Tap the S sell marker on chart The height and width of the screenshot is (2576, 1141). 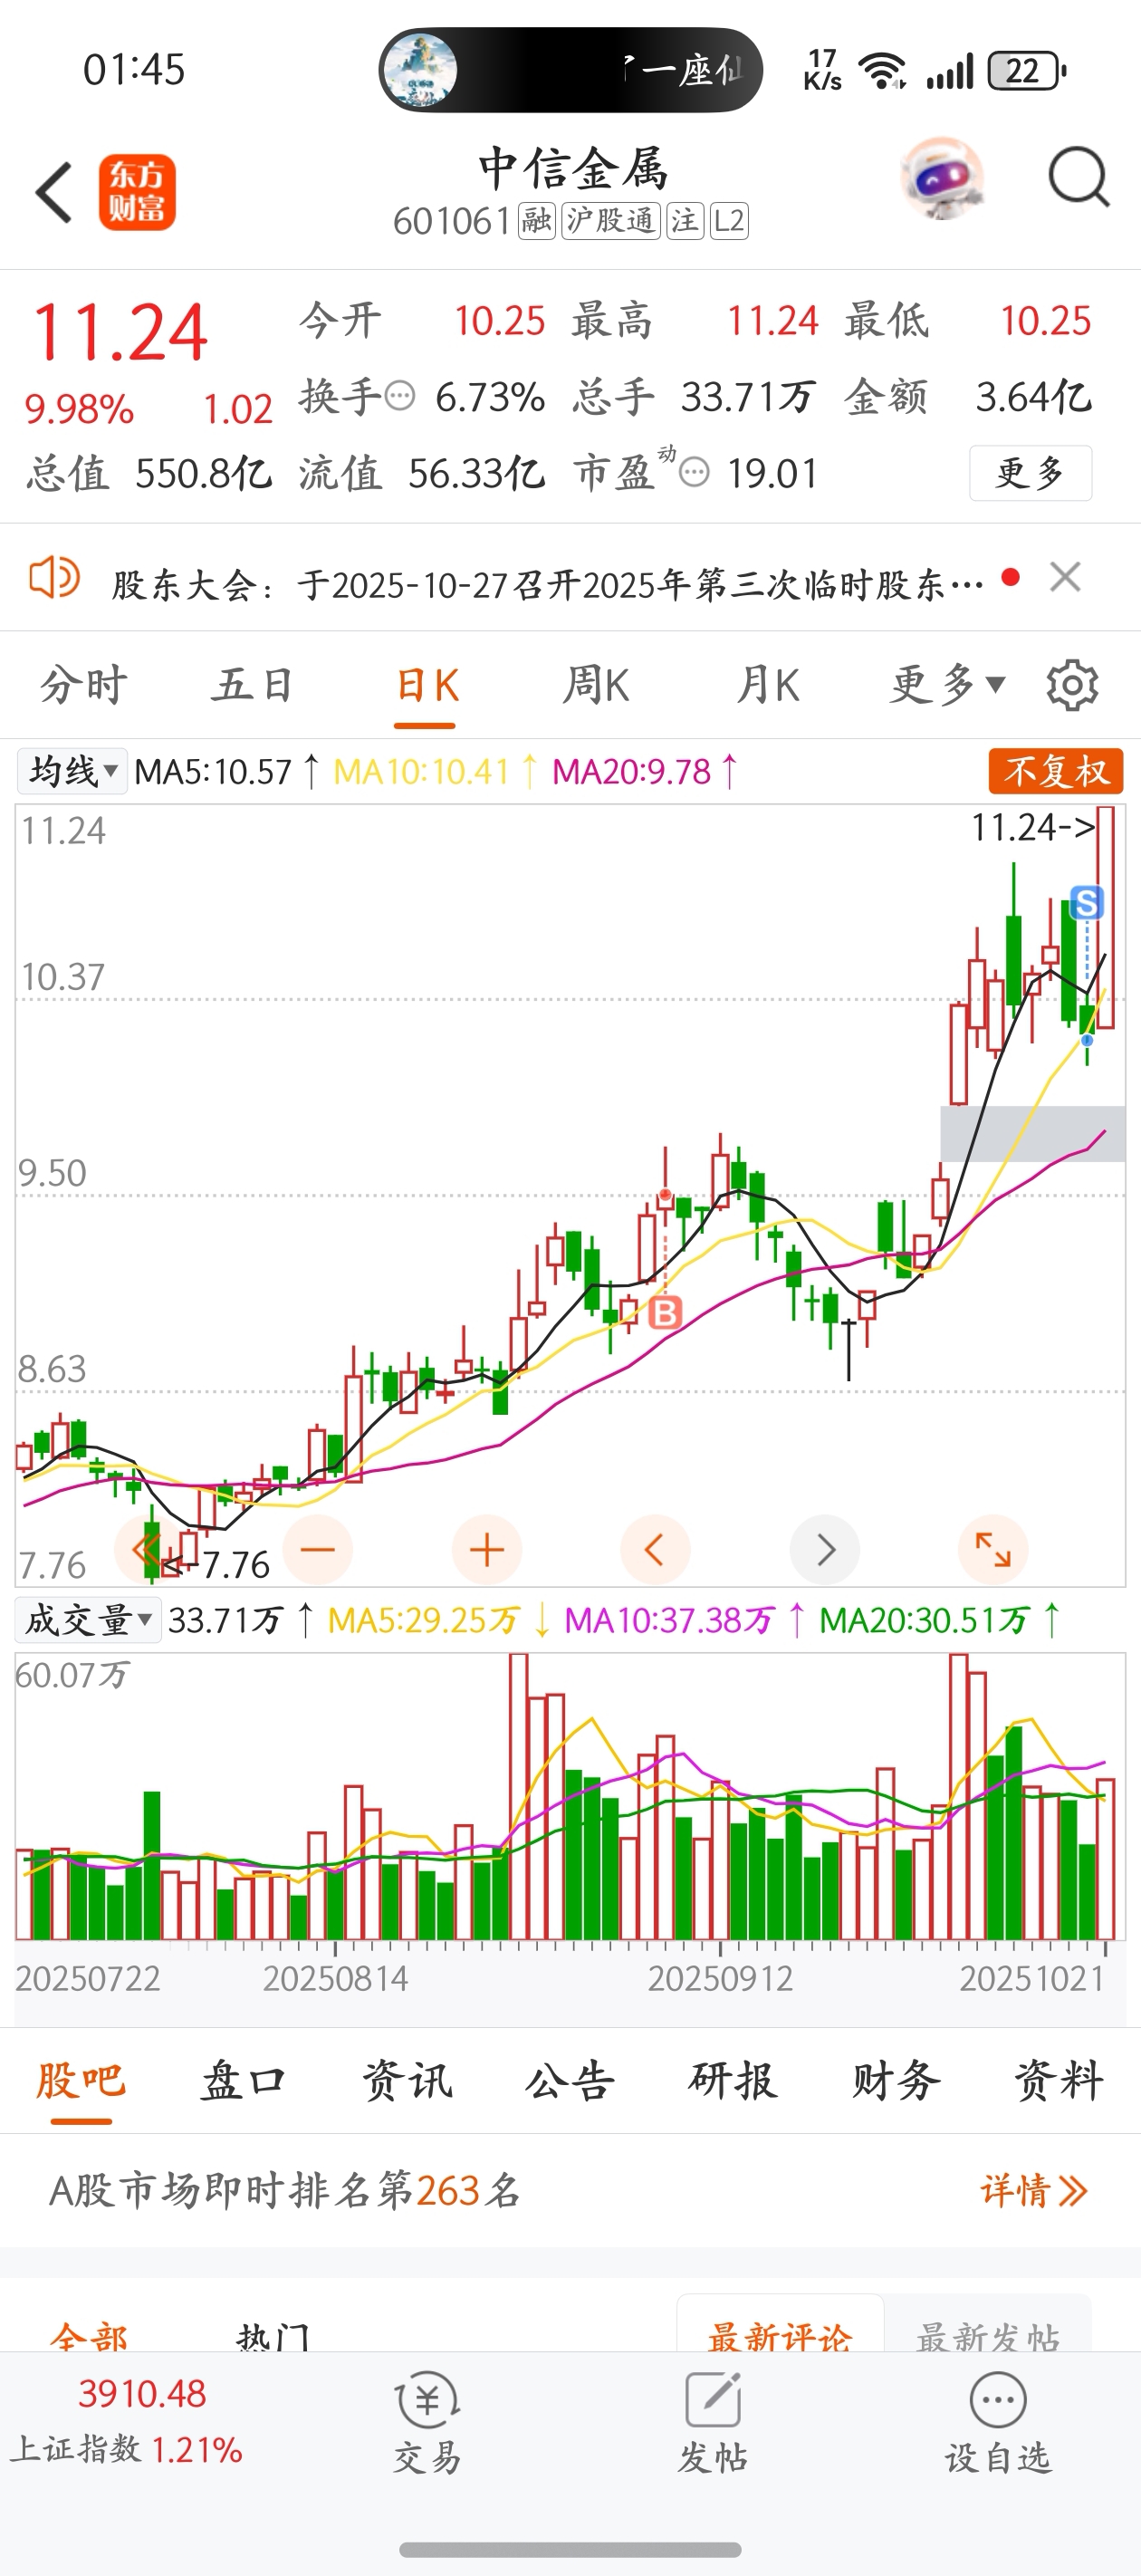click(x=1086, y=903)
